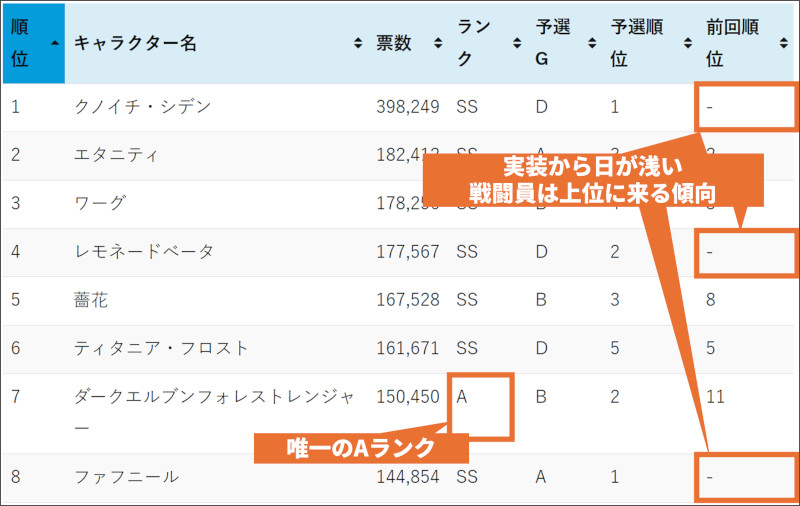800x506 pixels.
Task: Click the 144,854 vote count cell
Action: tap(408, 477)
